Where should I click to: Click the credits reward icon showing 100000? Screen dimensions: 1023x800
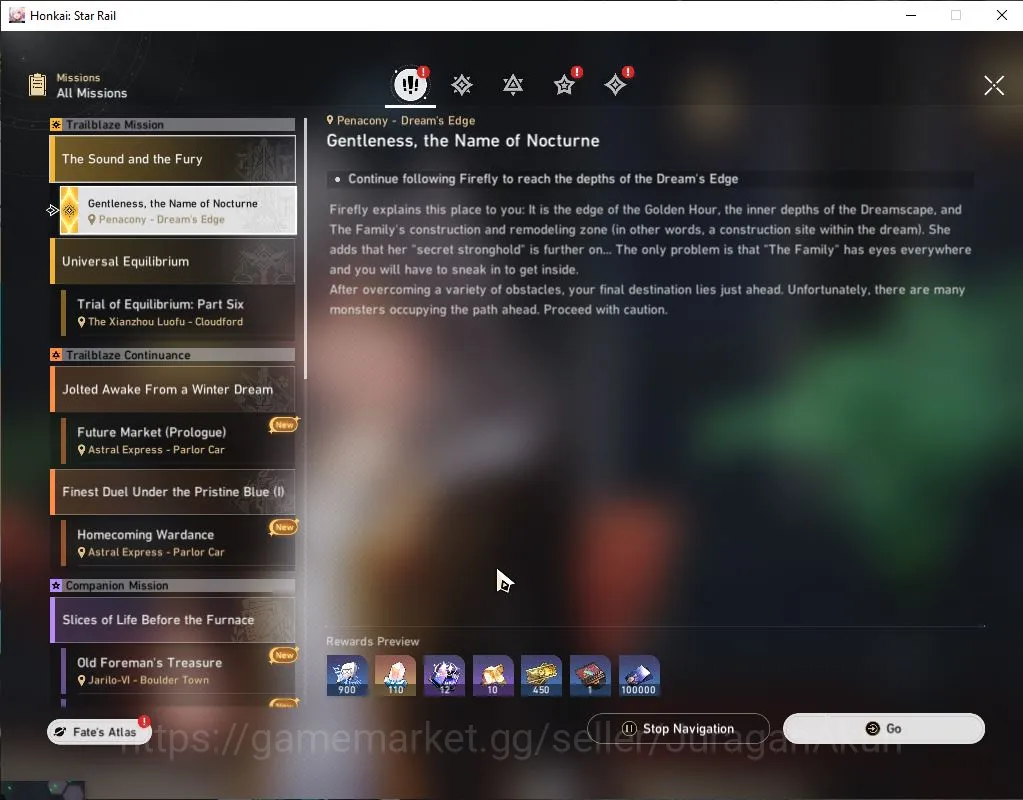tap(639, 675)
